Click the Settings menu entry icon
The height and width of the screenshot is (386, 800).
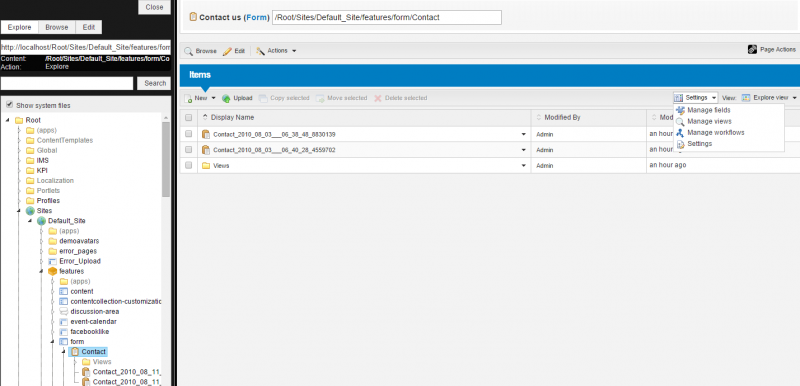click(680, 144)
